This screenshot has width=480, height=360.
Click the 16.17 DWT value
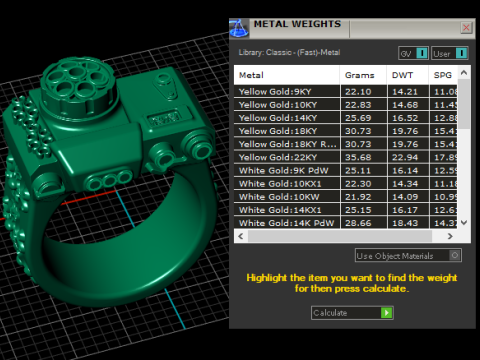coord(405,210)
